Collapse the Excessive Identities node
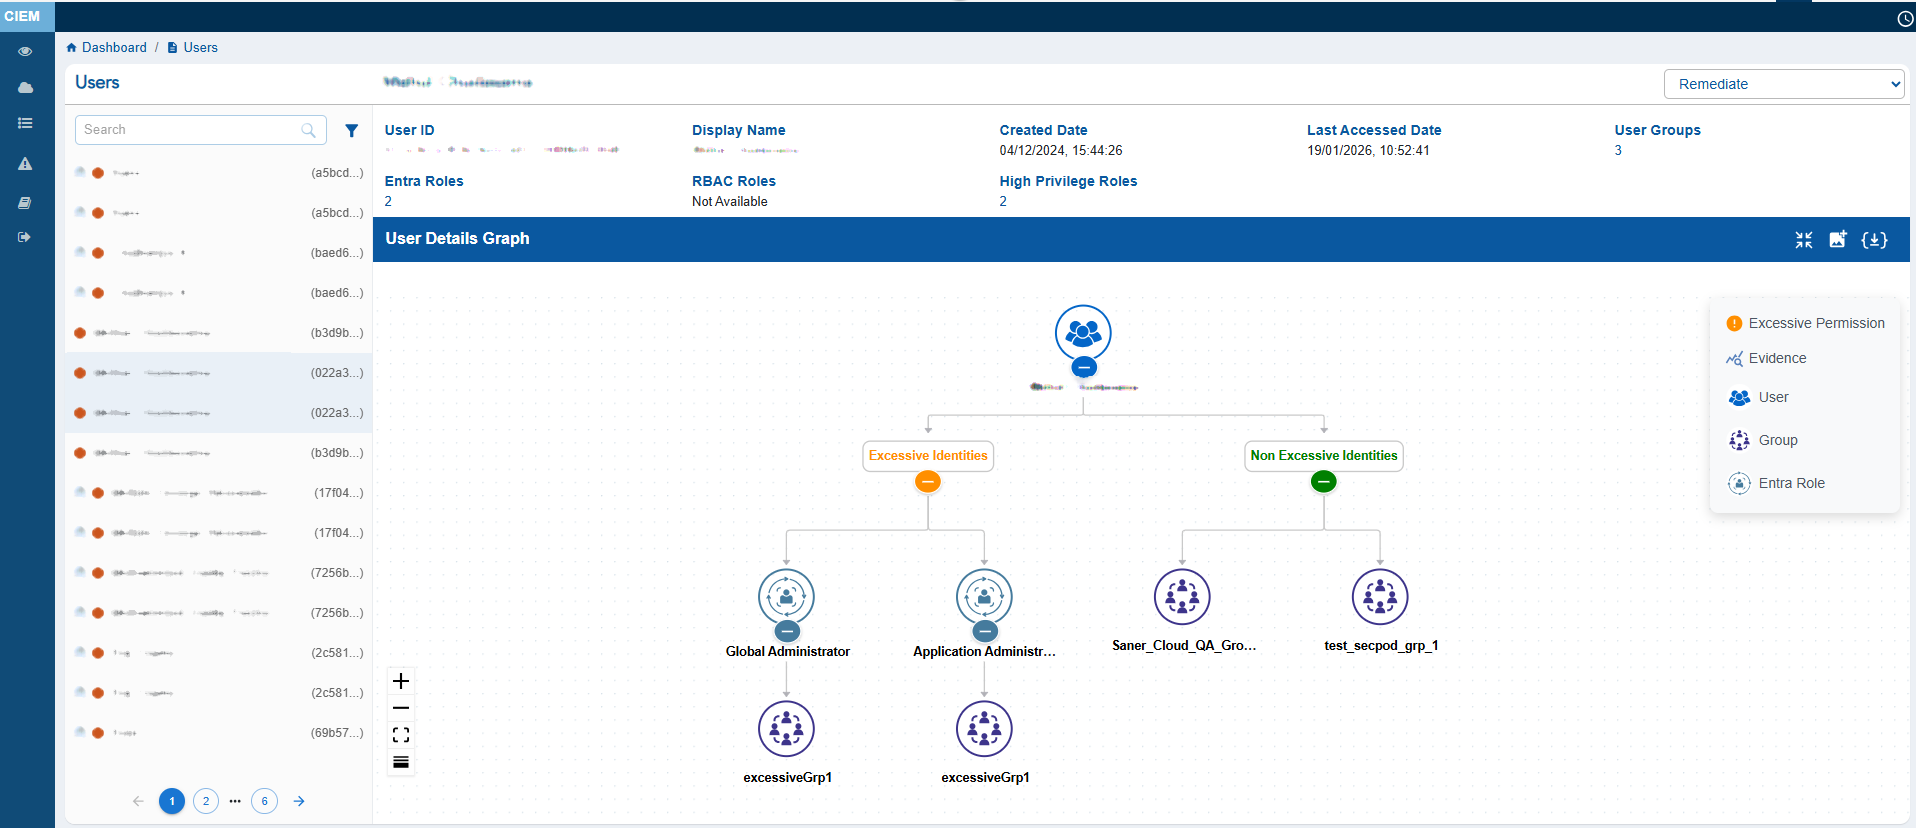 tap(928, 482)
